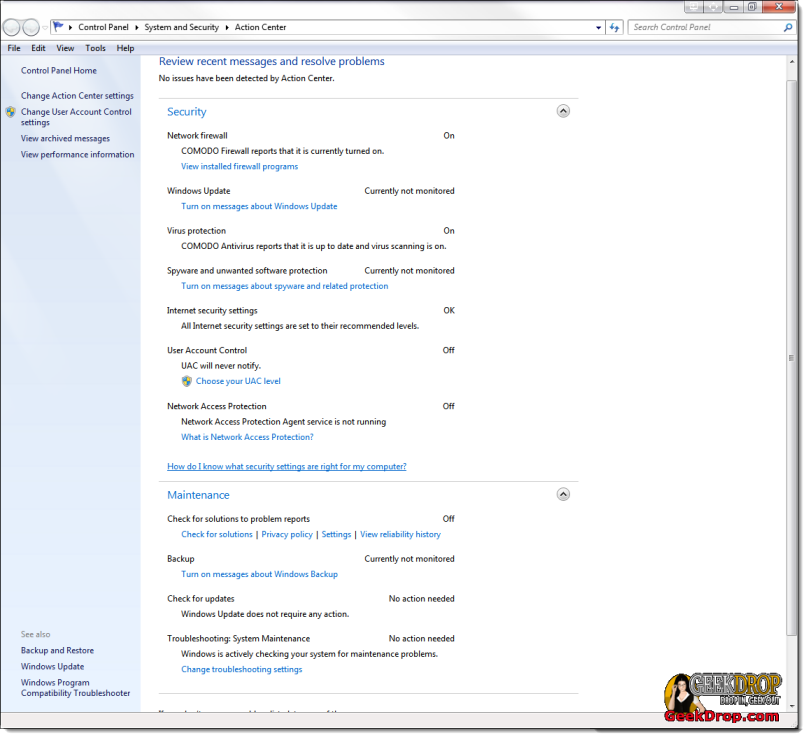The image size is (807, 737).
Task: Click View installed firewall programs
Action: [239, 166]
